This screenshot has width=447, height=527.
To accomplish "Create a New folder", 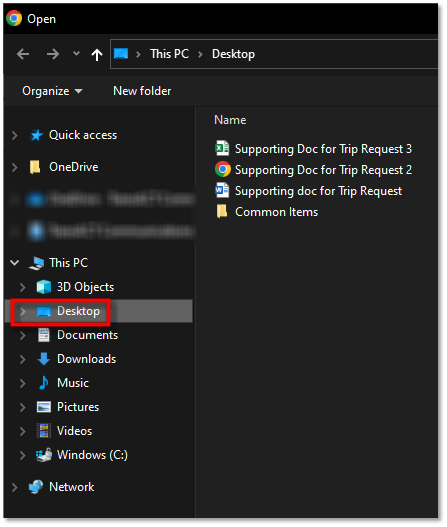I will 142,91.
